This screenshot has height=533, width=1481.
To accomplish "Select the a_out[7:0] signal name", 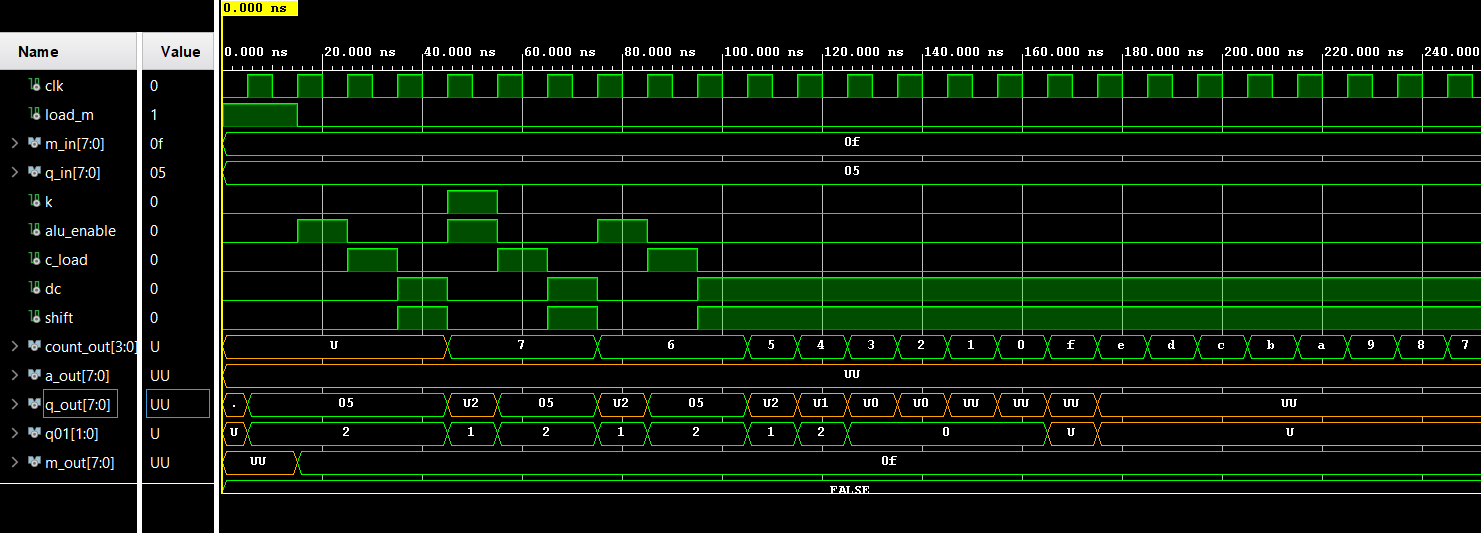I will pos(77,376).
